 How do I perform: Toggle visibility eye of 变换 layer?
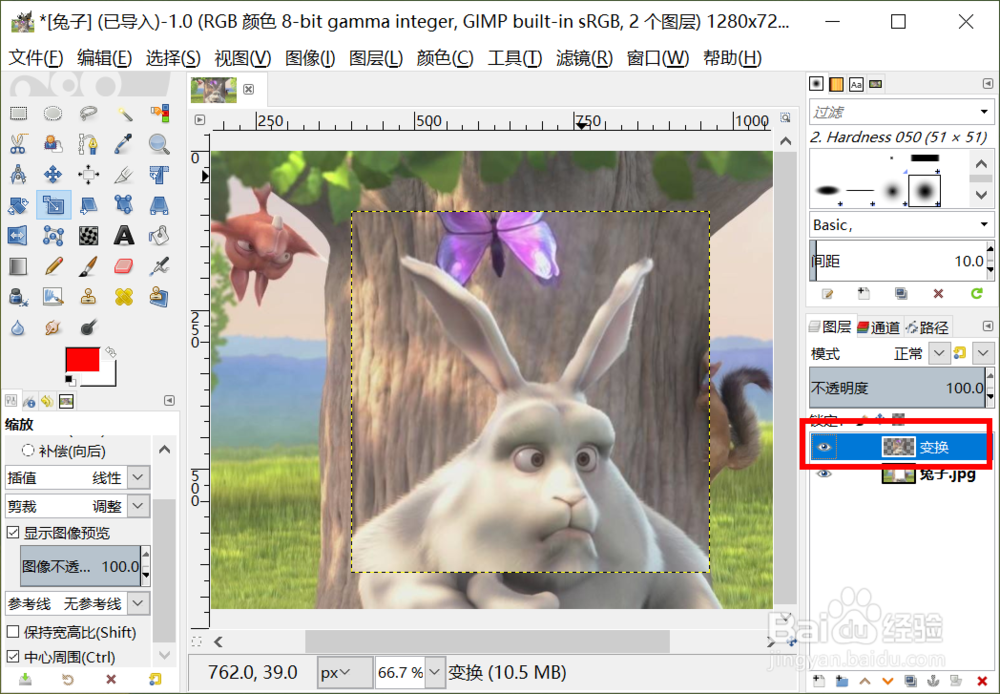click(824, 447)
